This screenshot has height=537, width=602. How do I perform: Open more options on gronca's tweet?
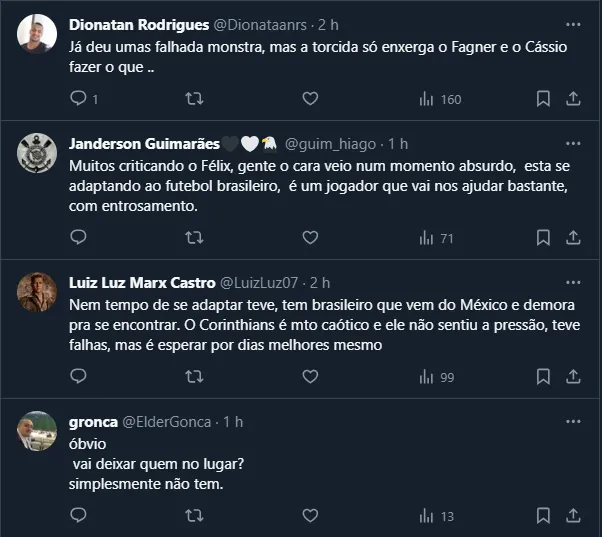point(573,421)
